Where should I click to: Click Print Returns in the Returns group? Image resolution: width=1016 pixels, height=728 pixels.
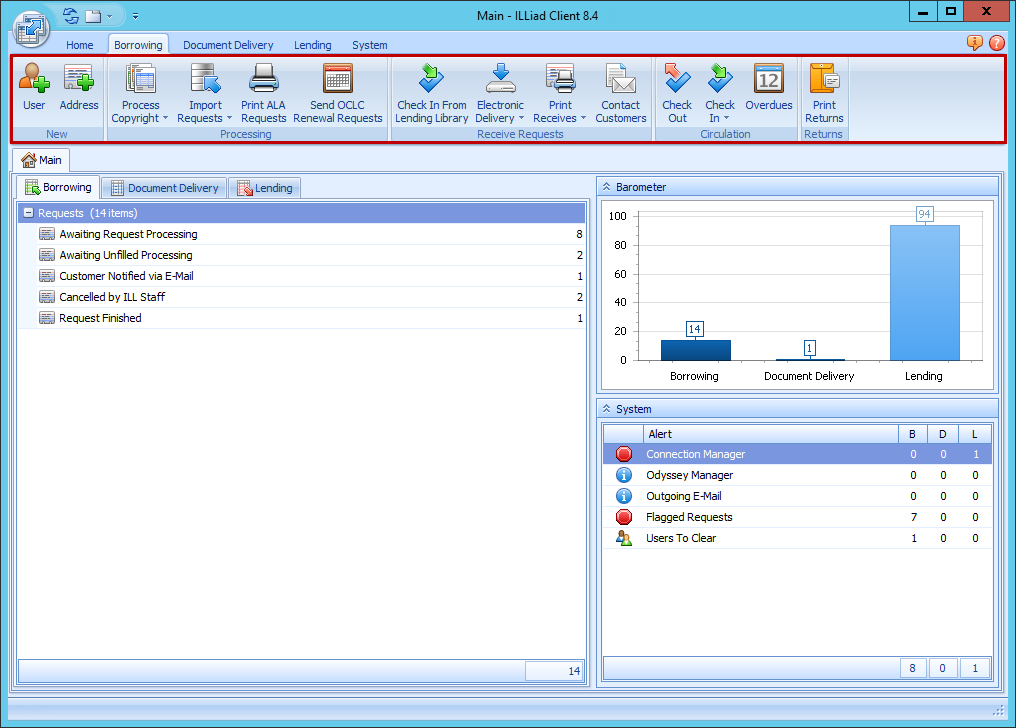(x=824, y=90)
